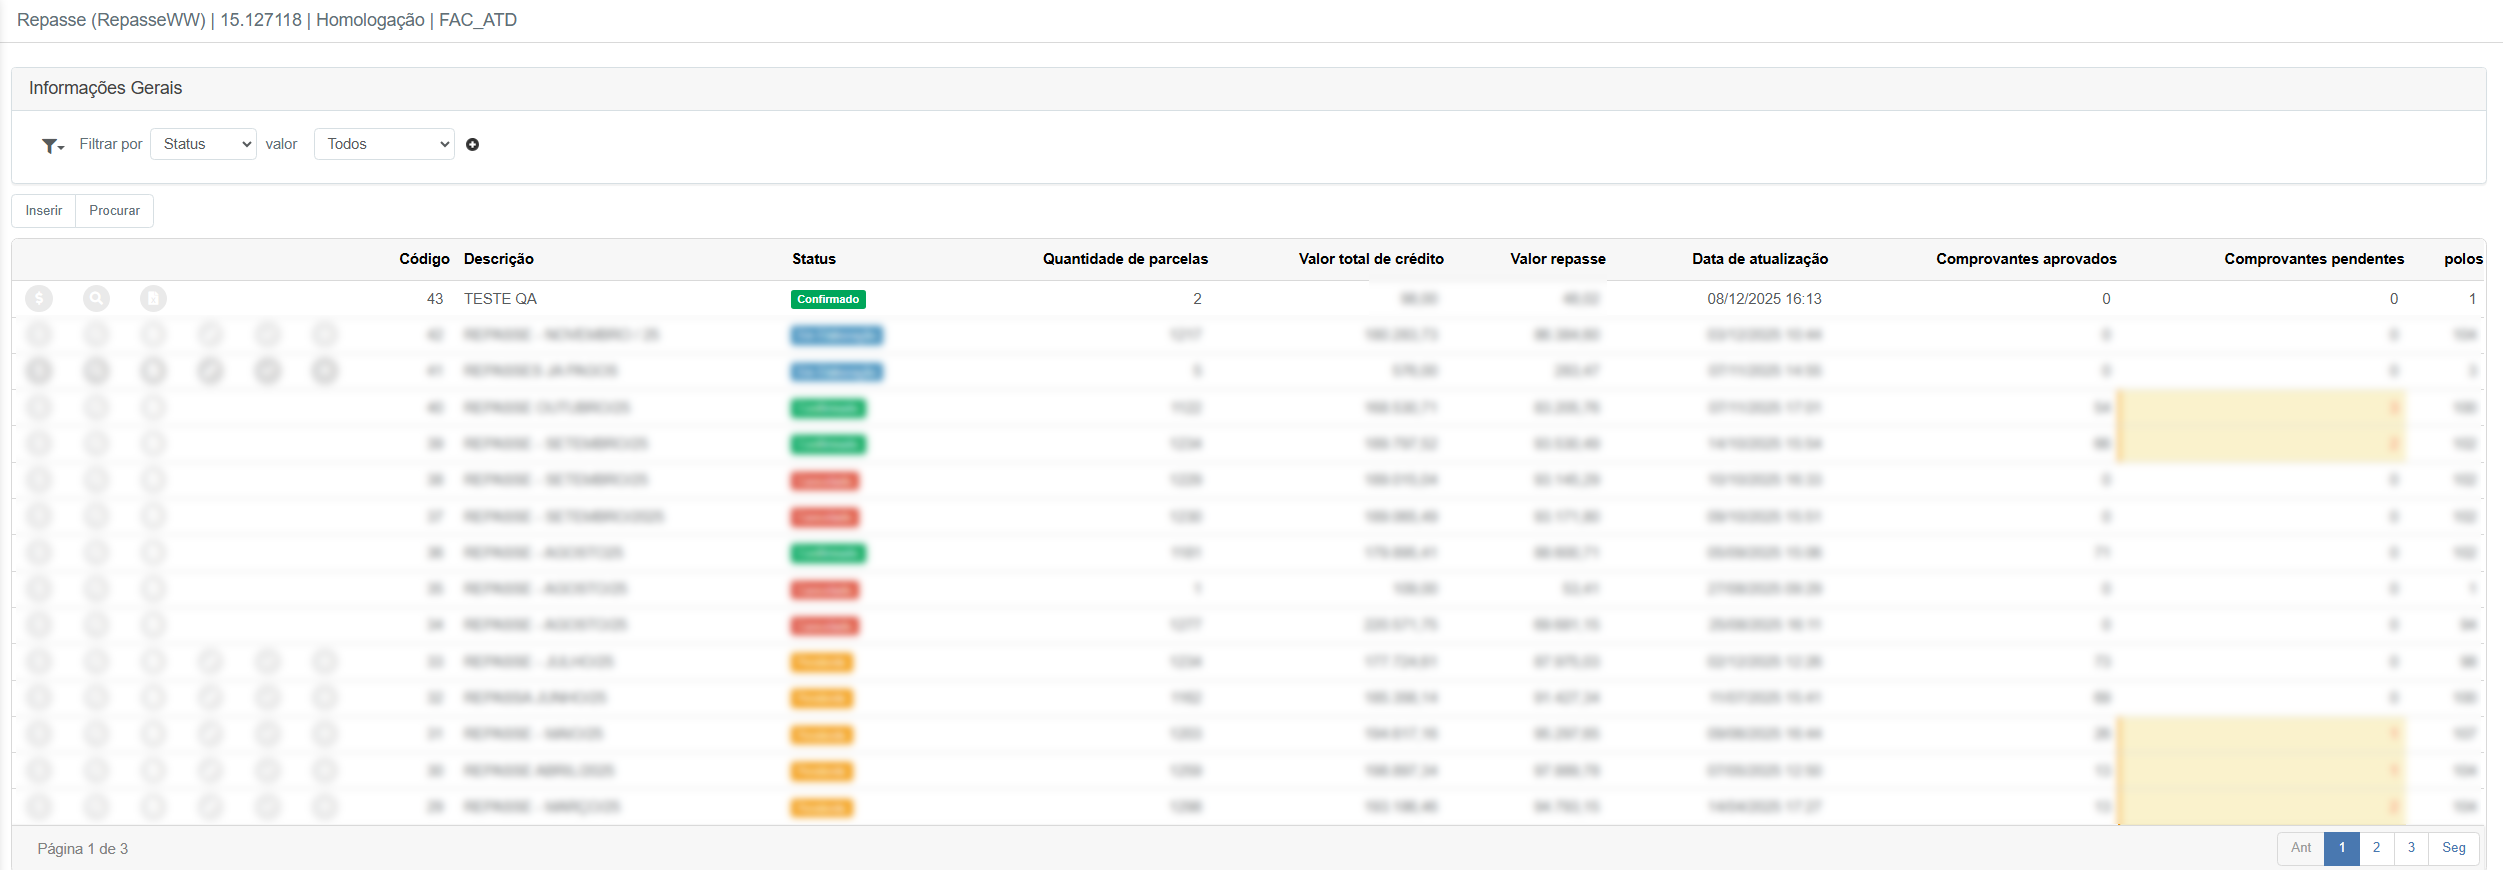Viewport: 2503px width, 870px height.
Task: Click Ant previous page button
Action: click(x=2300, y=848)
